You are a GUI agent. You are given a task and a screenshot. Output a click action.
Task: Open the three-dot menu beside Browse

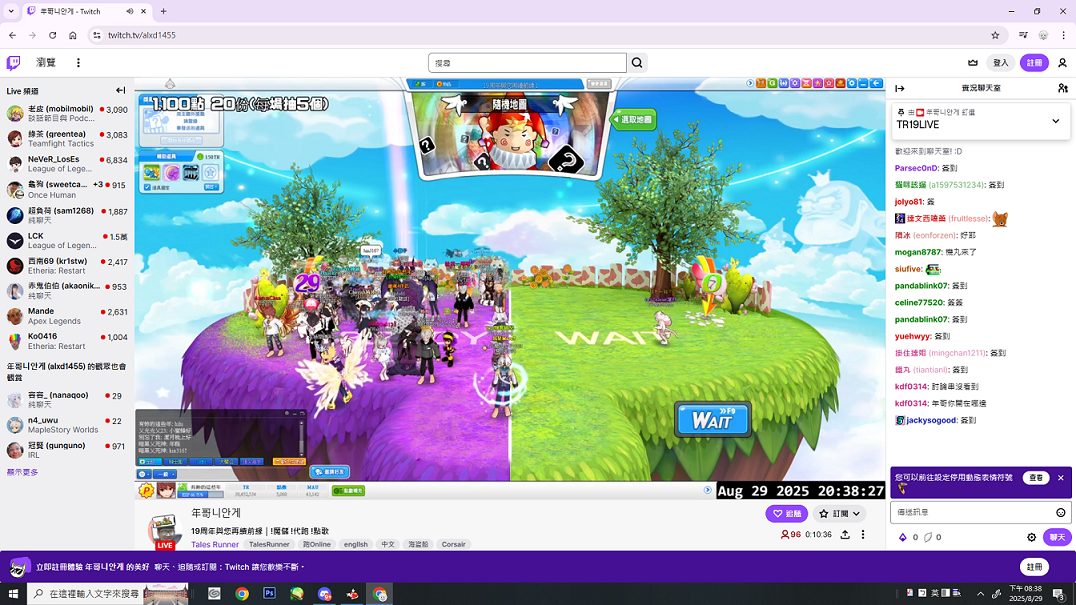(x=78, y=63)
